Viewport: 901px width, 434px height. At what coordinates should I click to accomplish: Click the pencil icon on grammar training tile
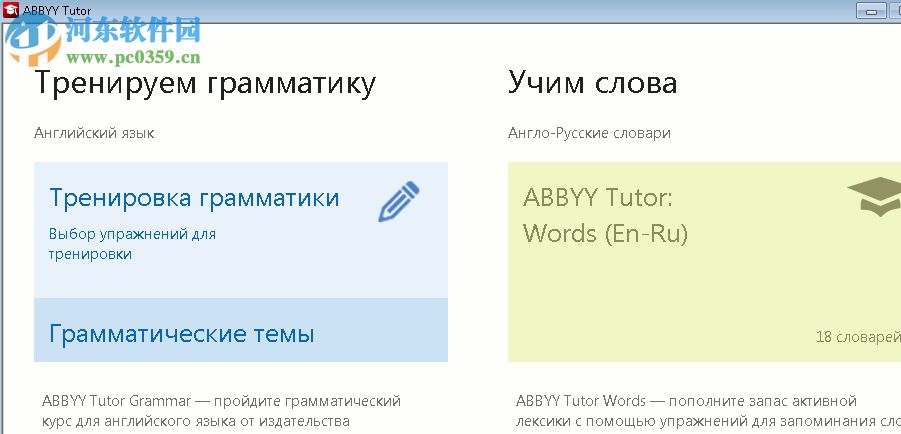(398, 202)
